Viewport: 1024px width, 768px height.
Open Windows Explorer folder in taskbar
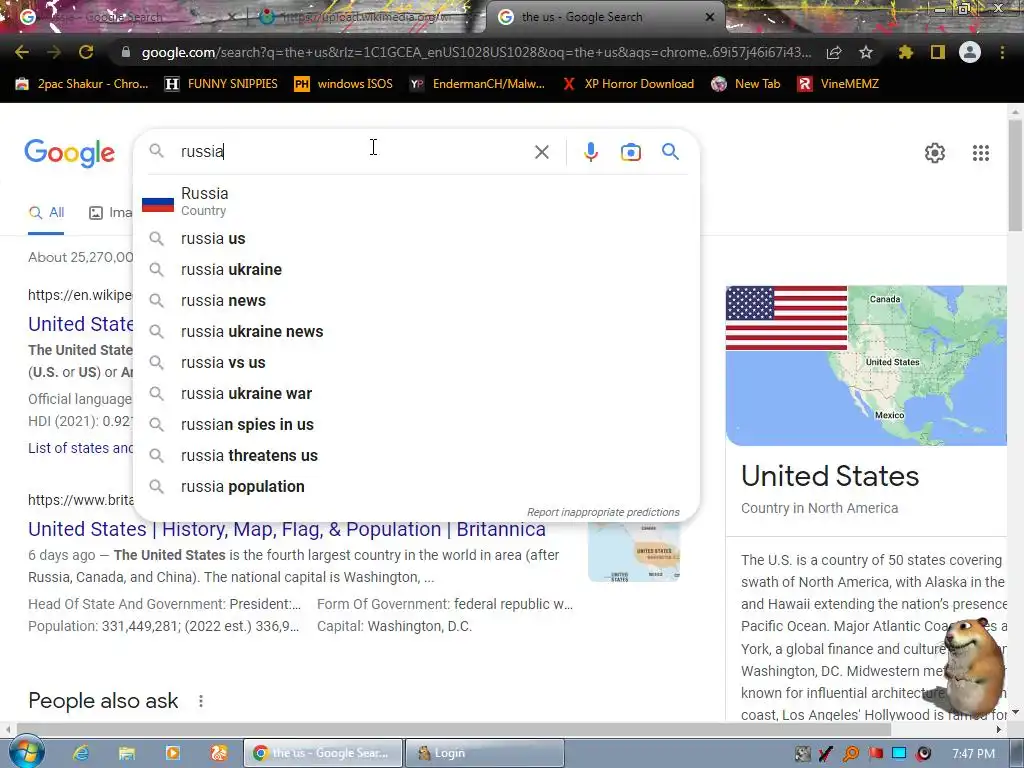pyautogui.click(x=127, y=753)
